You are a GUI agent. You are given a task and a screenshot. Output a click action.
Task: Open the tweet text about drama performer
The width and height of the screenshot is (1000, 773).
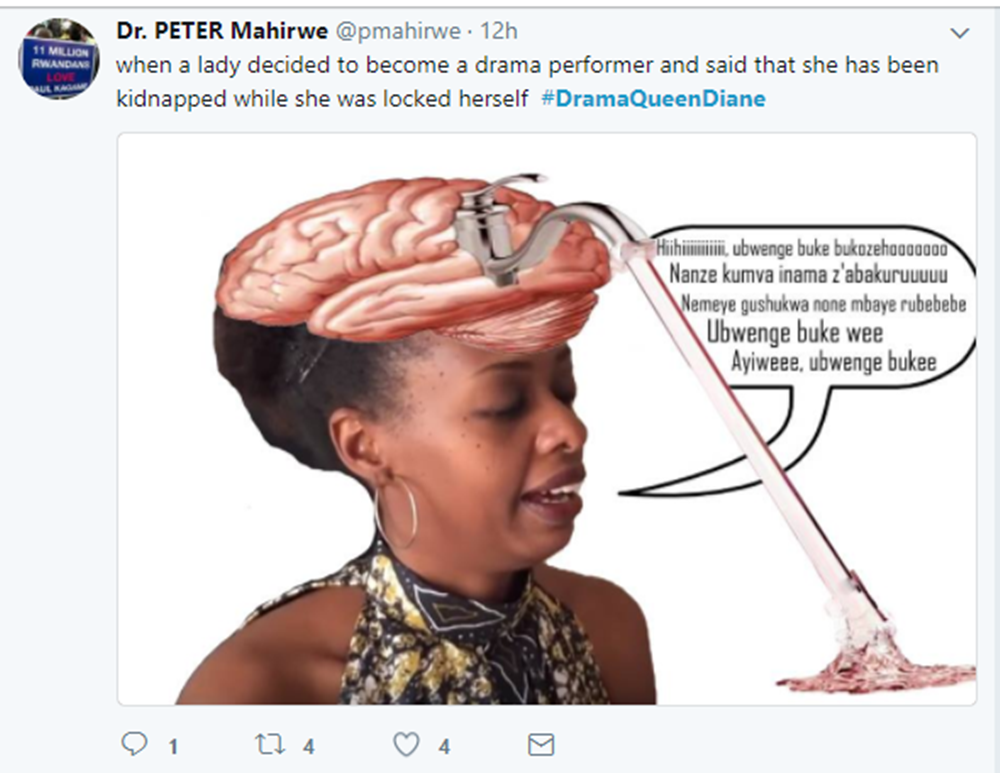527,82
